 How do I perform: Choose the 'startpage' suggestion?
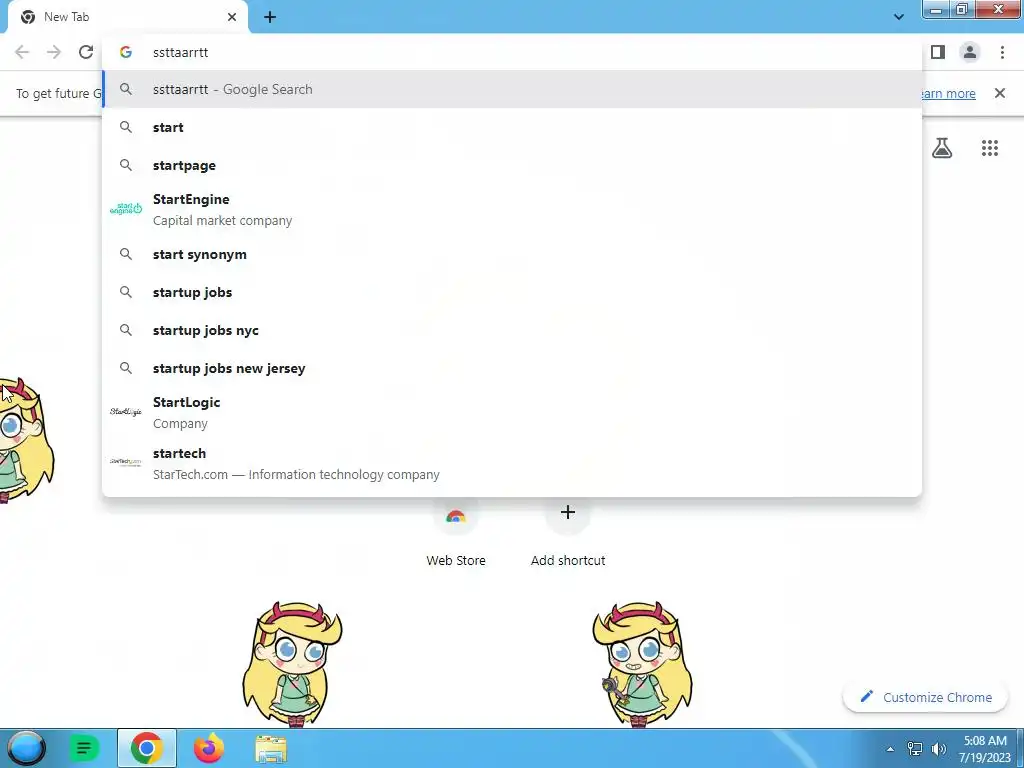coord(512,165)
